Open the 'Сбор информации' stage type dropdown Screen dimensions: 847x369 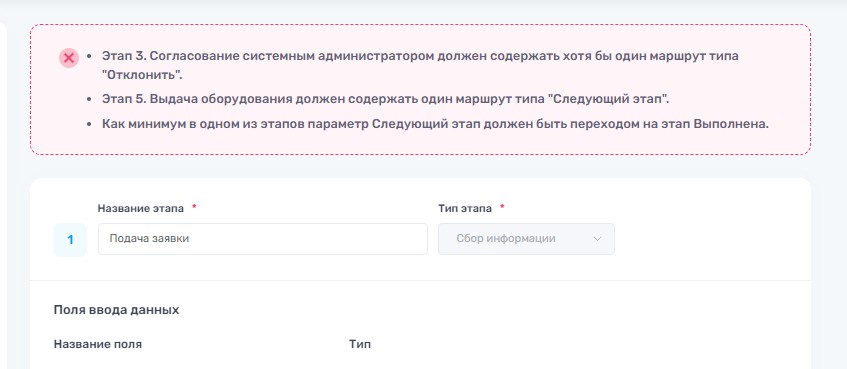pyautogui.click(x=526, y=239)
